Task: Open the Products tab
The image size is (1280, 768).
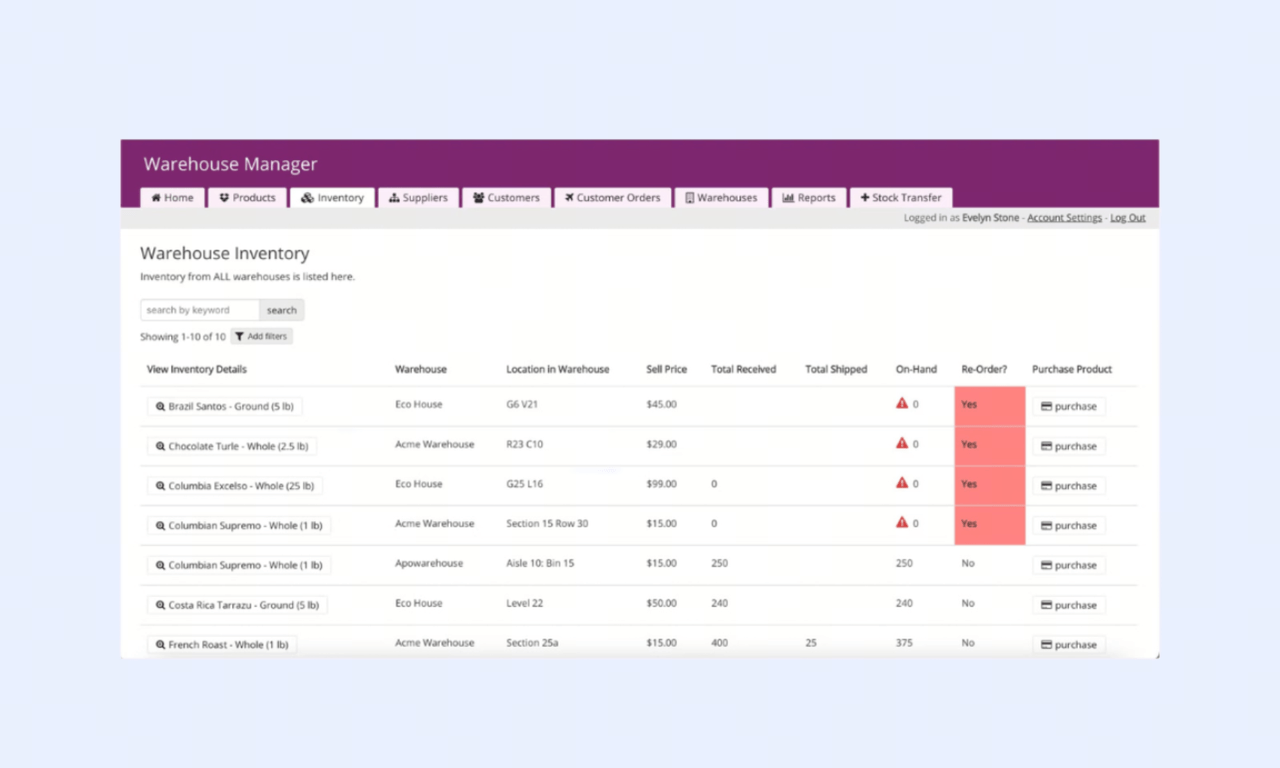Action: click(248, 198)
